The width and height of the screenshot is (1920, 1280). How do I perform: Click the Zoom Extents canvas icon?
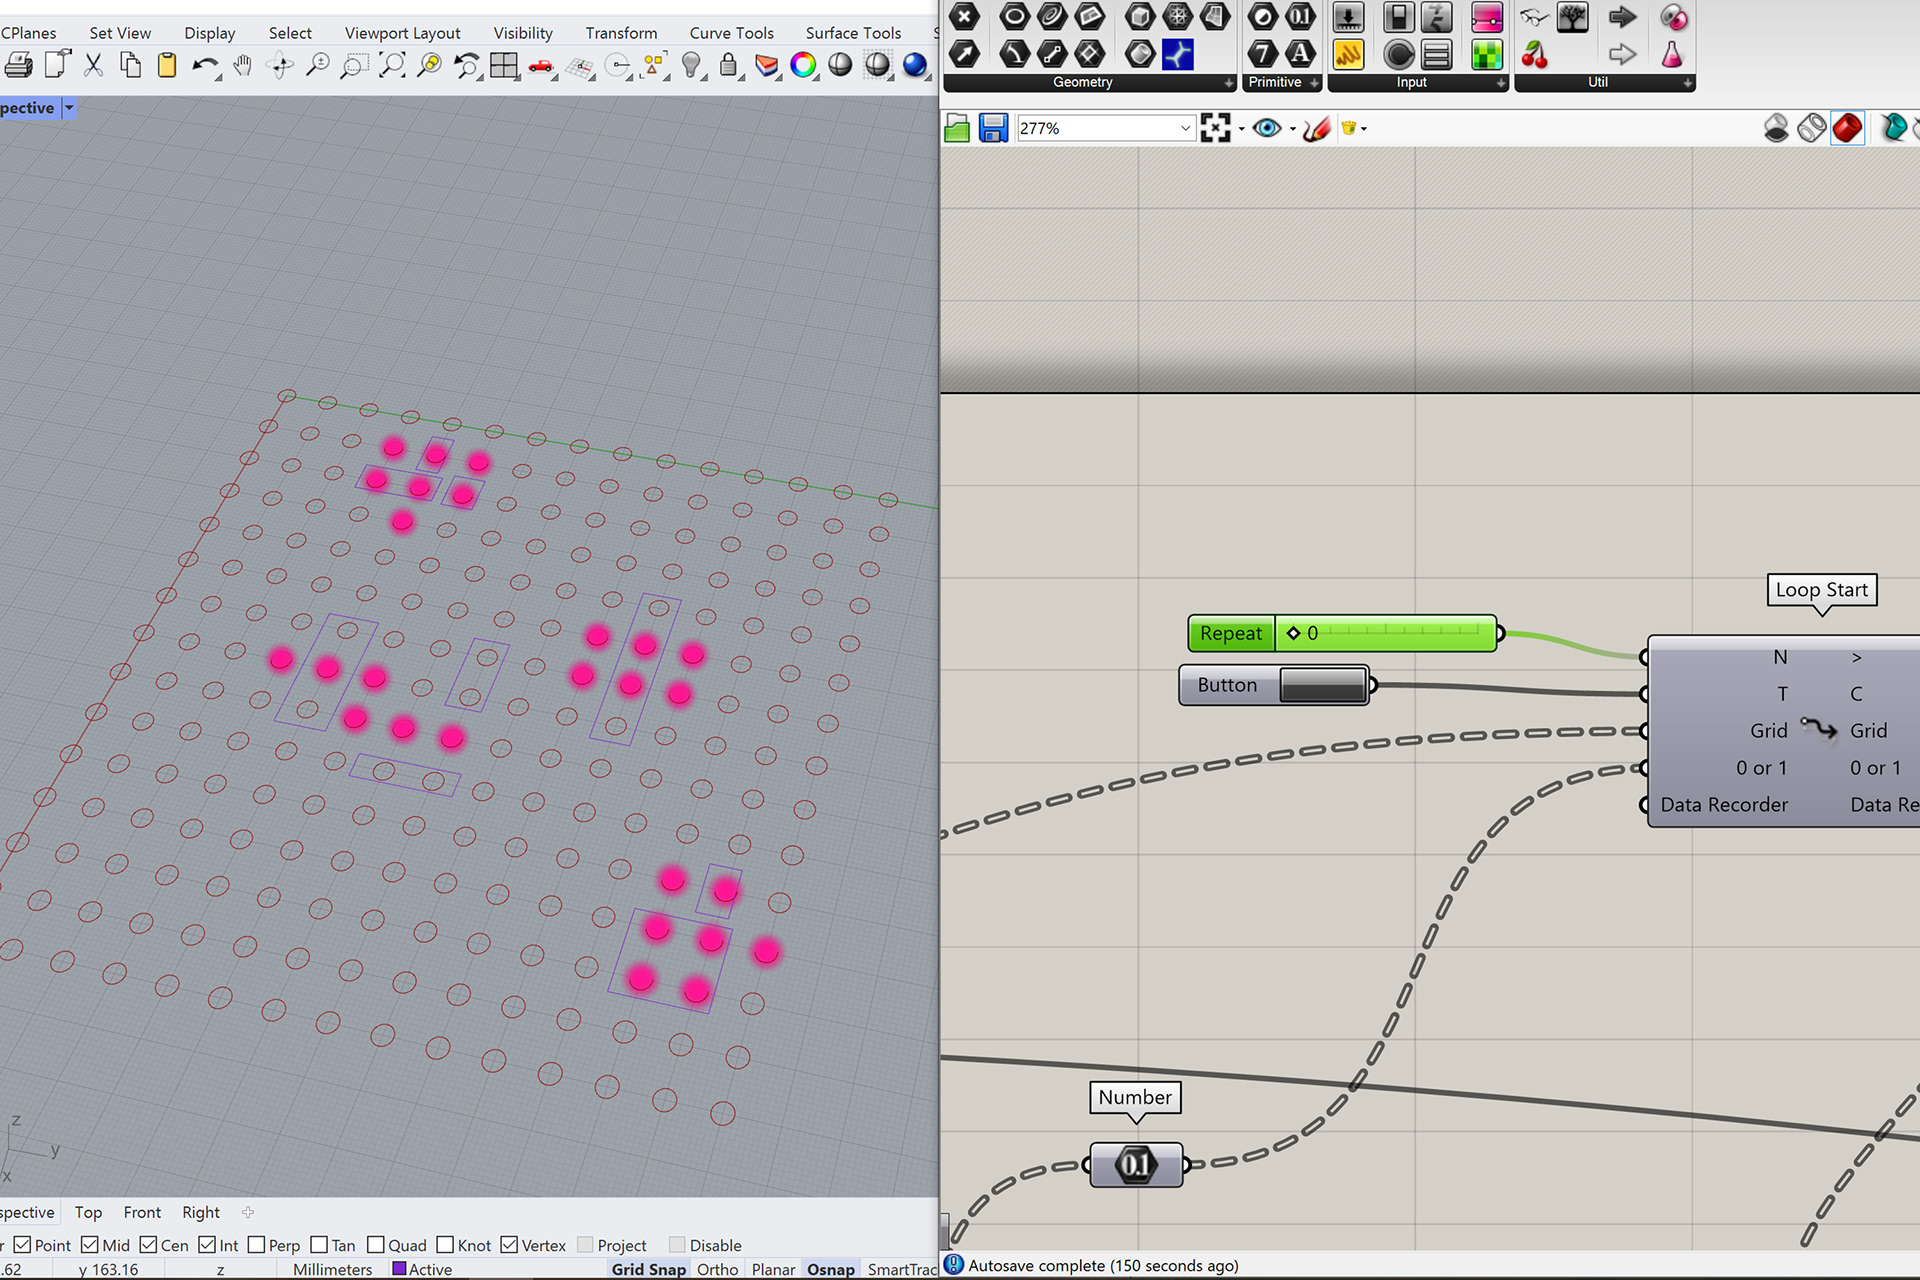click(1215, 128)
